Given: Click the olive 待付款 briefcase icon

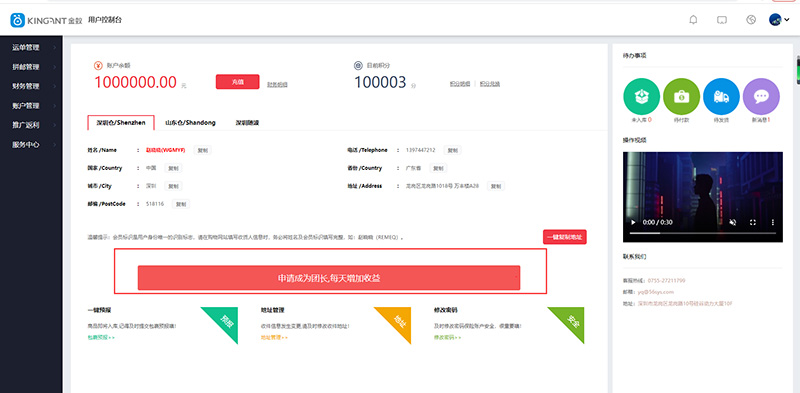Looking at the screenshot, I should coord(682,96).
